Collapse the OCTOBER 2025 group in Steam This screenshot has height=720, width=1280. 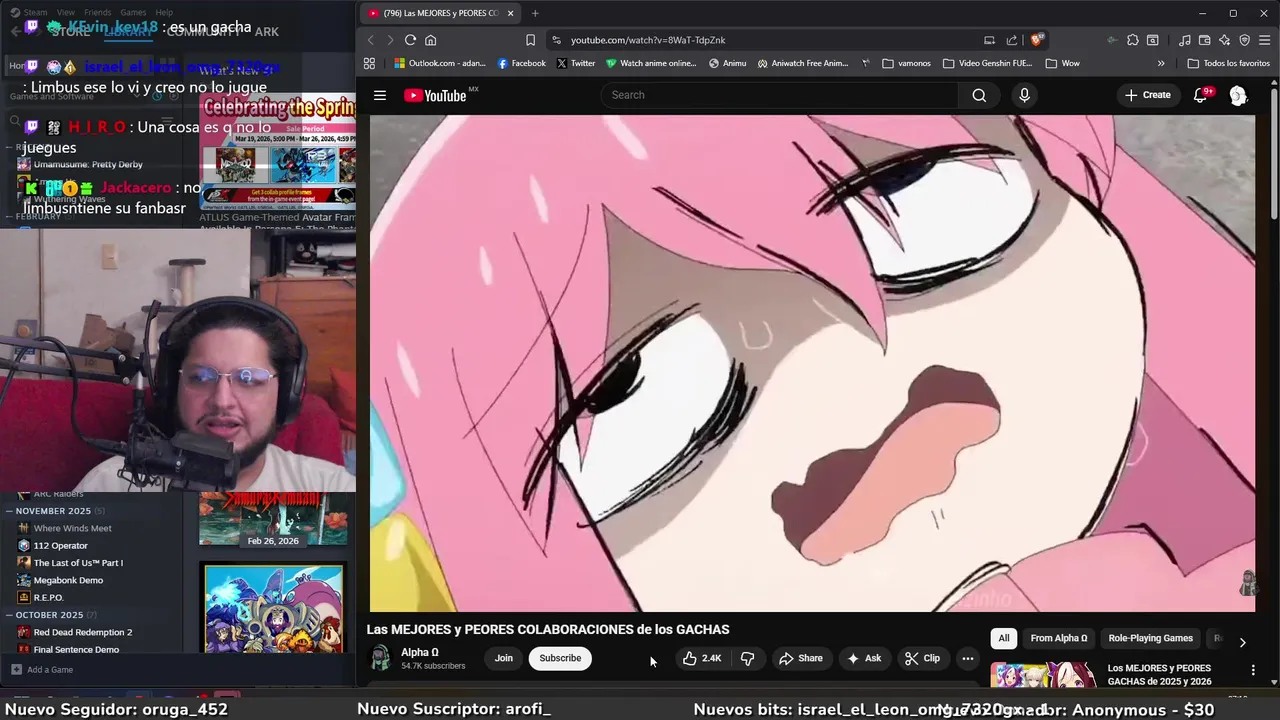8,615
